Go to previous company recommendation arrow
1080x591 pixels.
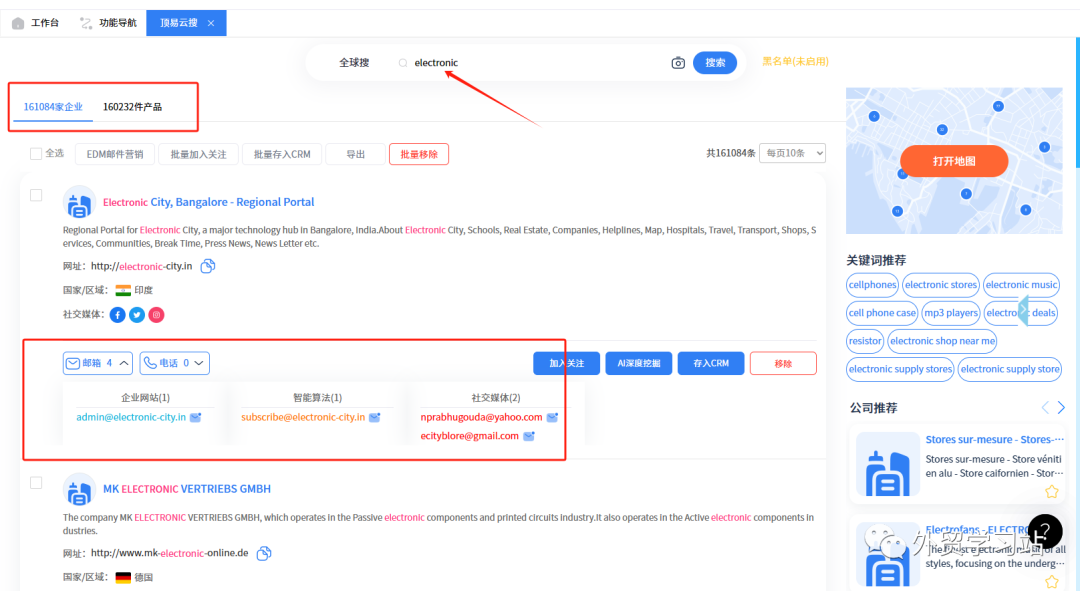1045,408
